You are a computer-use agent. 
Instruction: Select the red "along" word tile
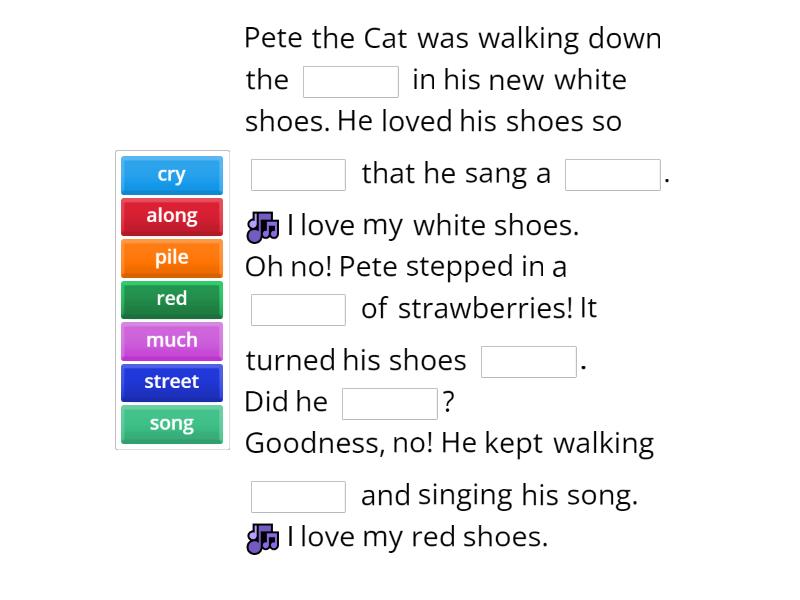click(171, 215)
